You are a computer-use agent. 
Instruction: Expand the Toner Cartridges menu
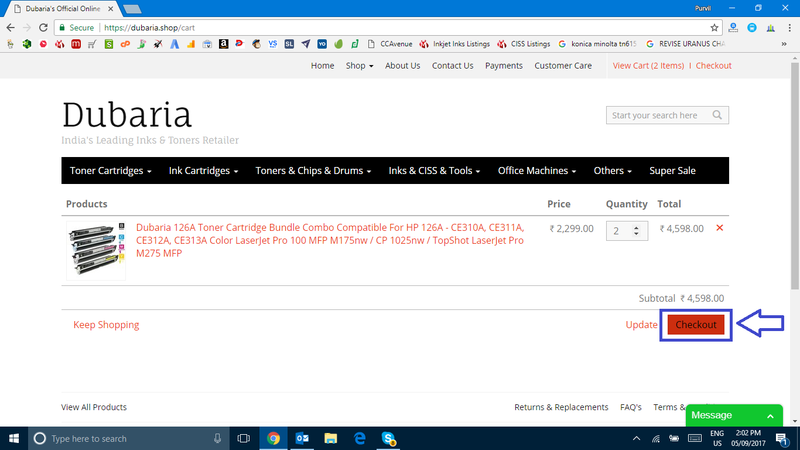click(110, 170)
